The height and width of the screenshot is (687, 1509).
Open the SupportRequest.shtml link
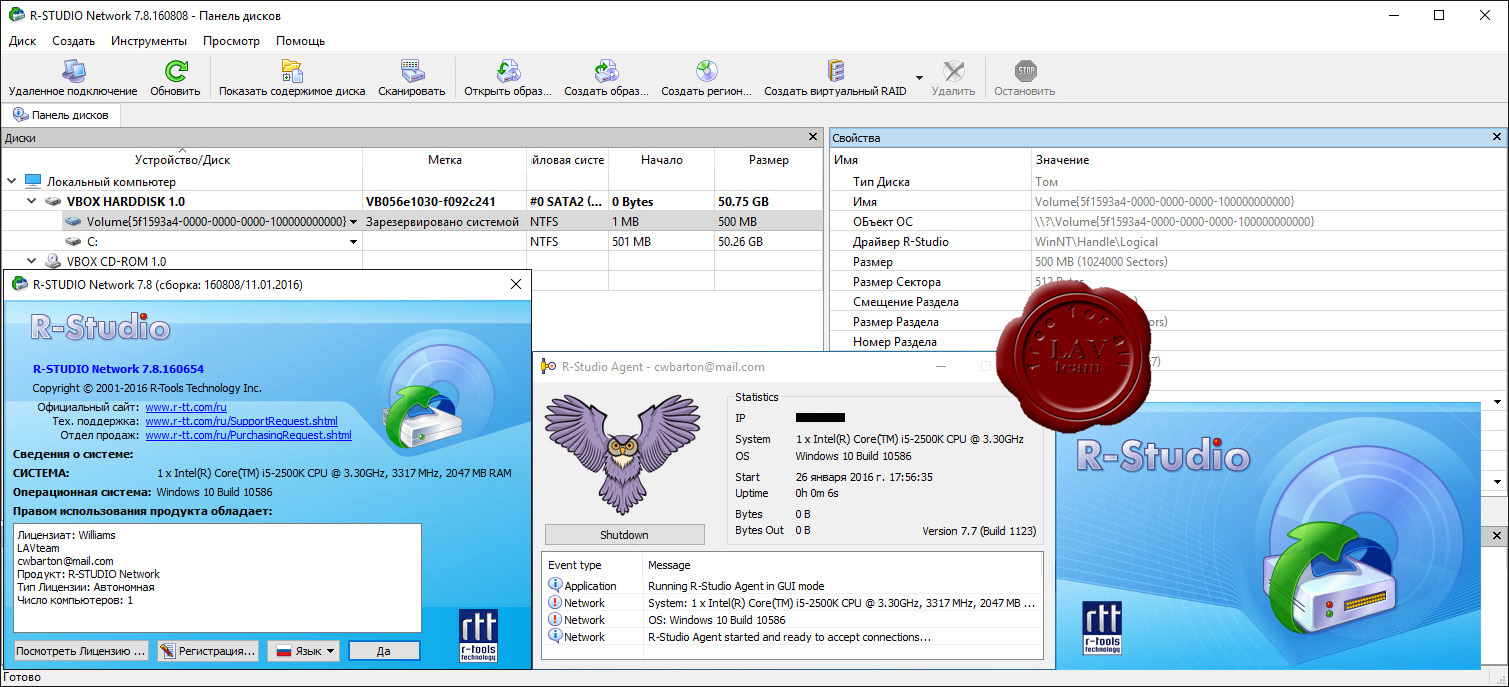click(241, 421)
